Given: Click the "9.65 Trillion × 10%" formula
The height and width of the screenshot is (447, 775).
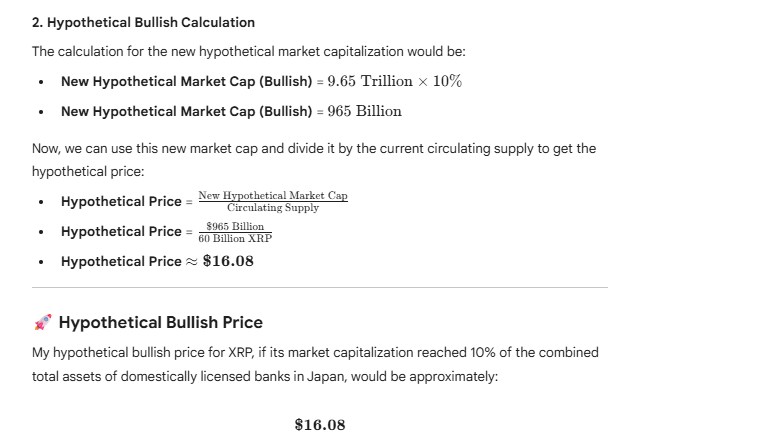Looking at the screenshot, I should click(x=394, y=81).
